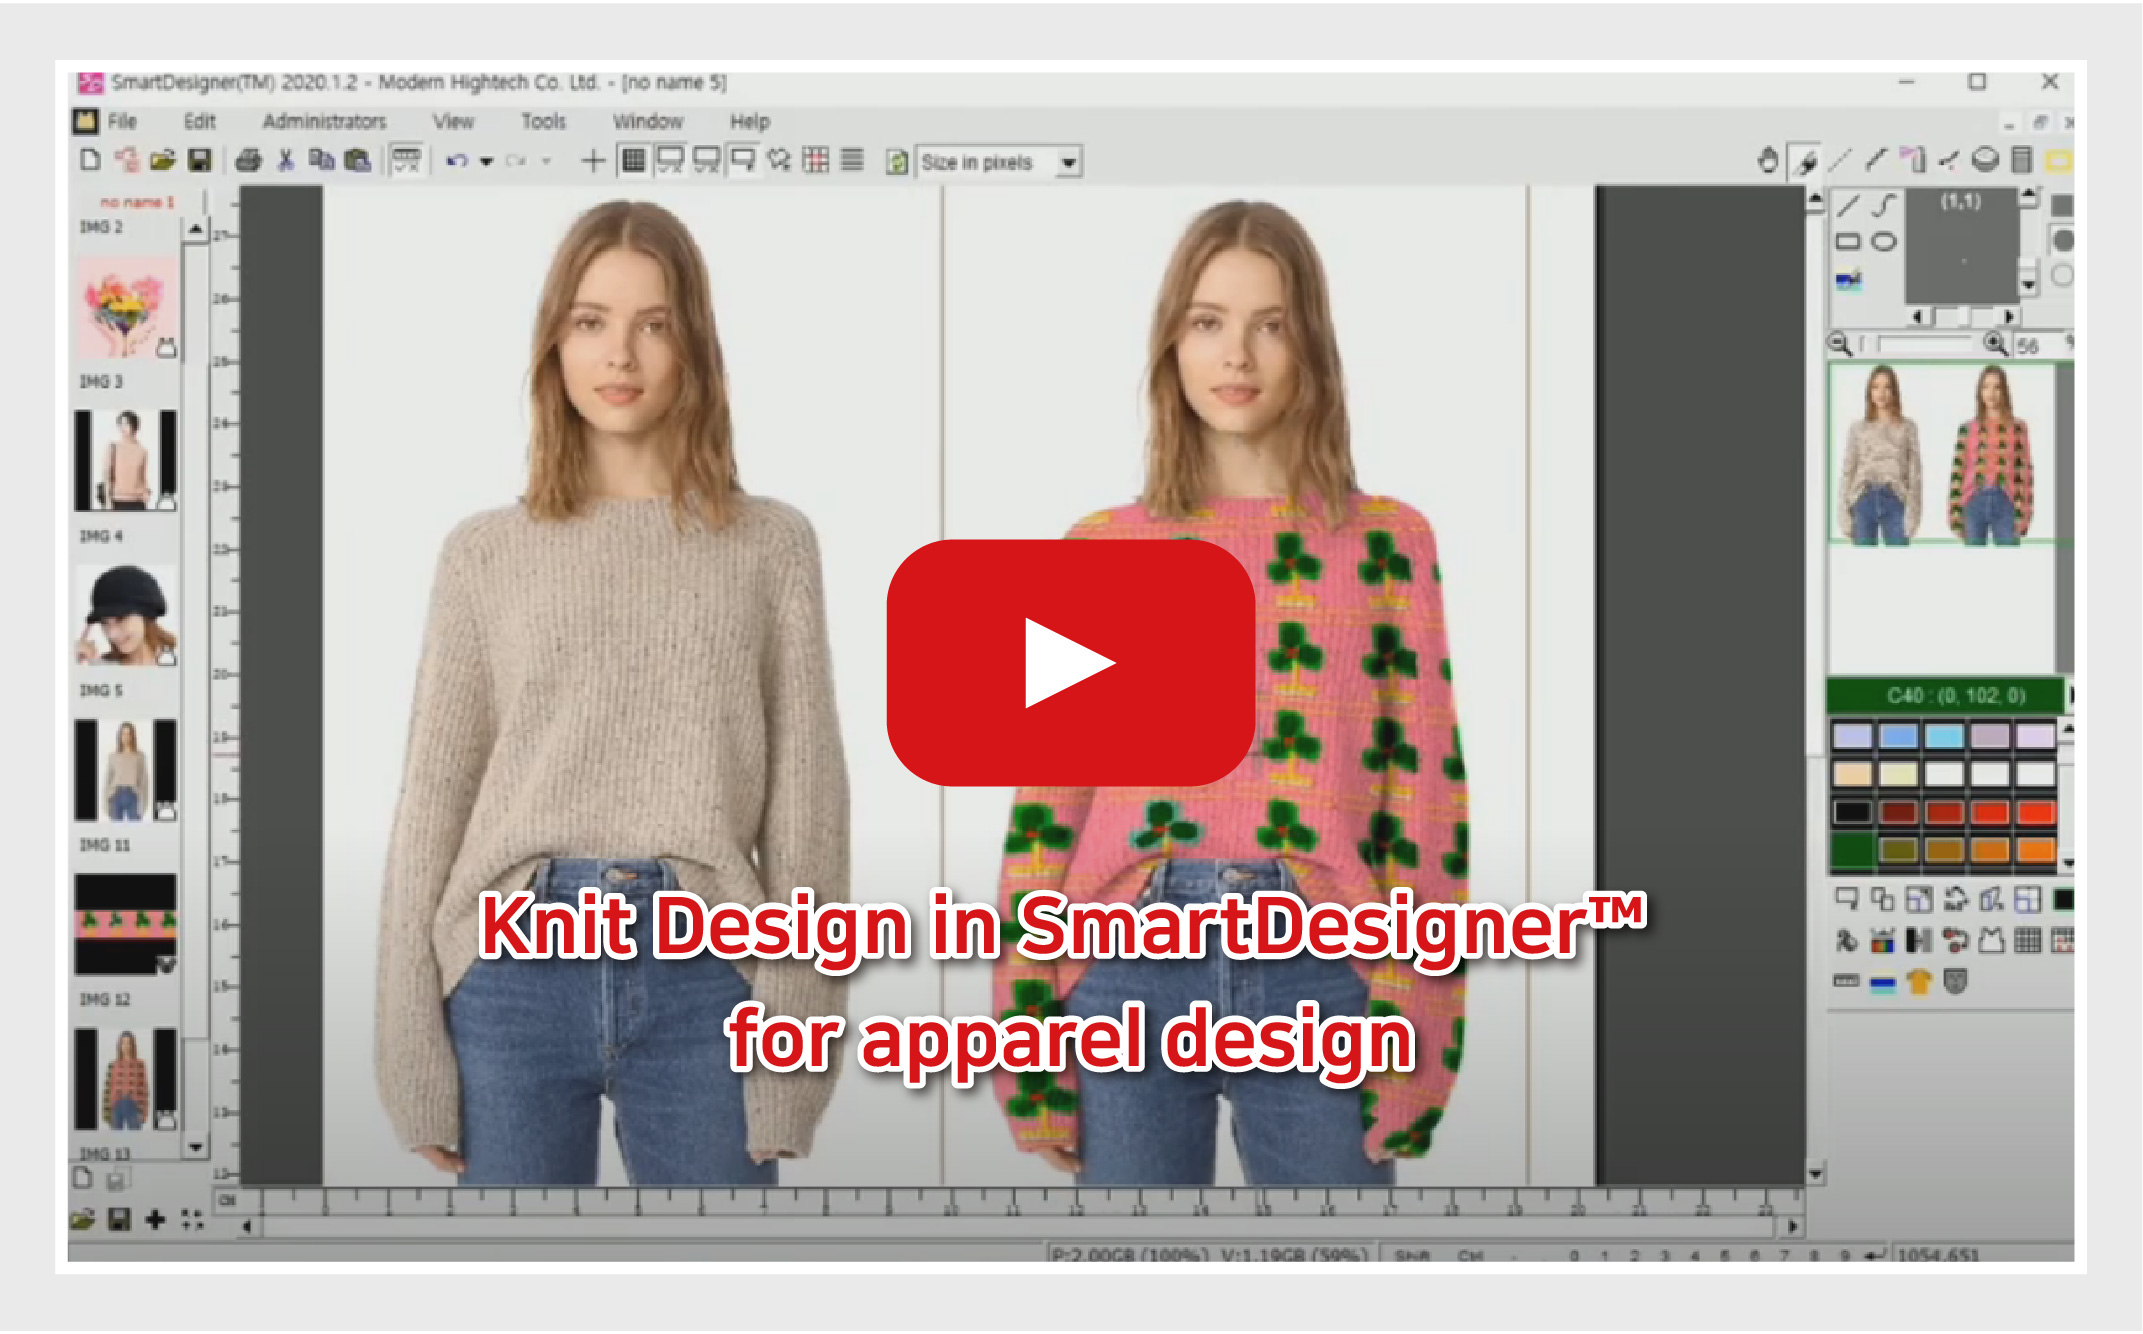Click the zoom in magnifier icon
Image resolution: width=2143 pixels, height=1334 pixels.
(x=1995, y=345)
